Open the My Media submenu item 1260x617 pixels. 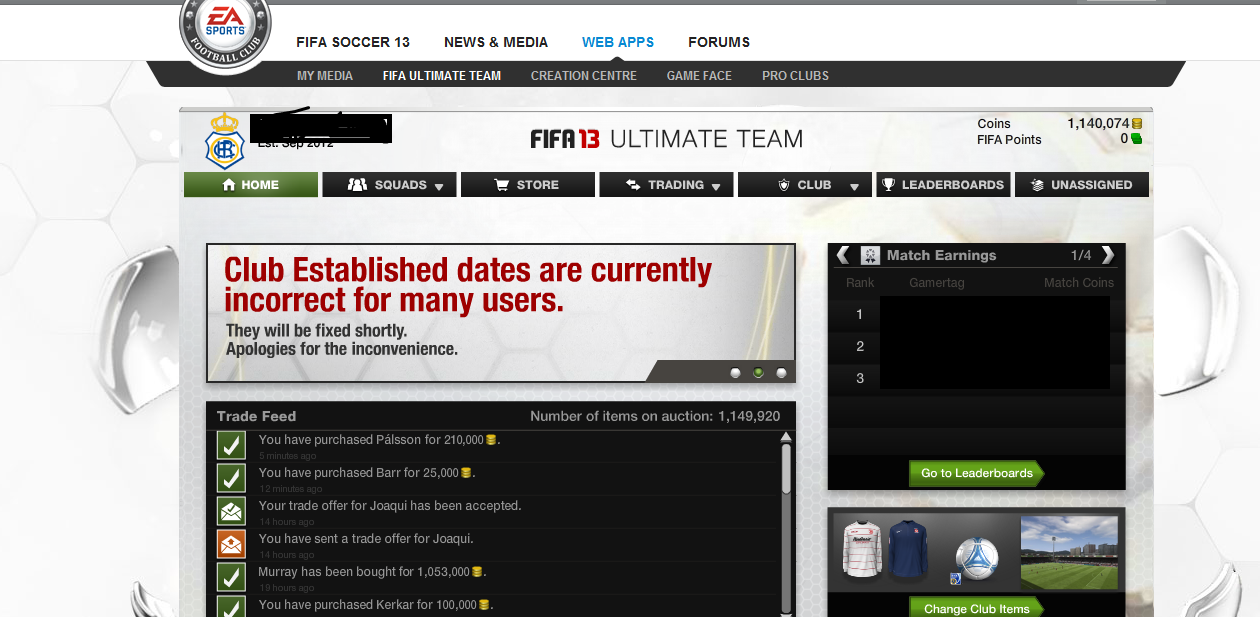325,76
